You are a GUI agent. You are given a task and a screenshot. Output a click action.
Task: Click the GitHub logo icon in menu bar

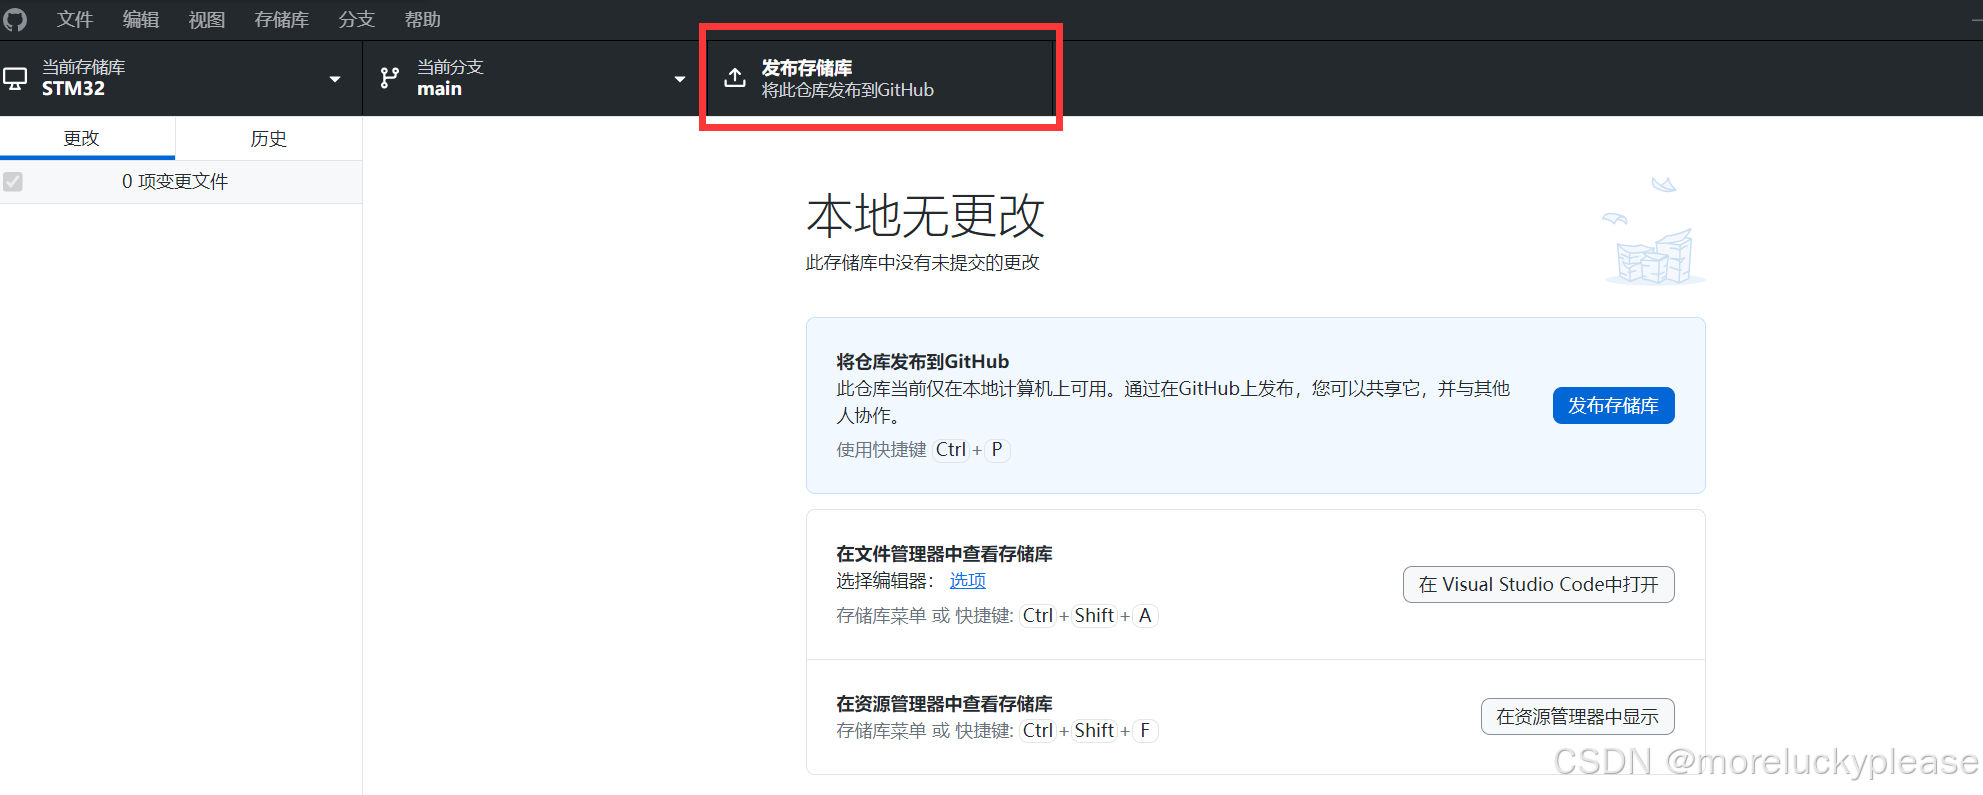coord(14,19)
